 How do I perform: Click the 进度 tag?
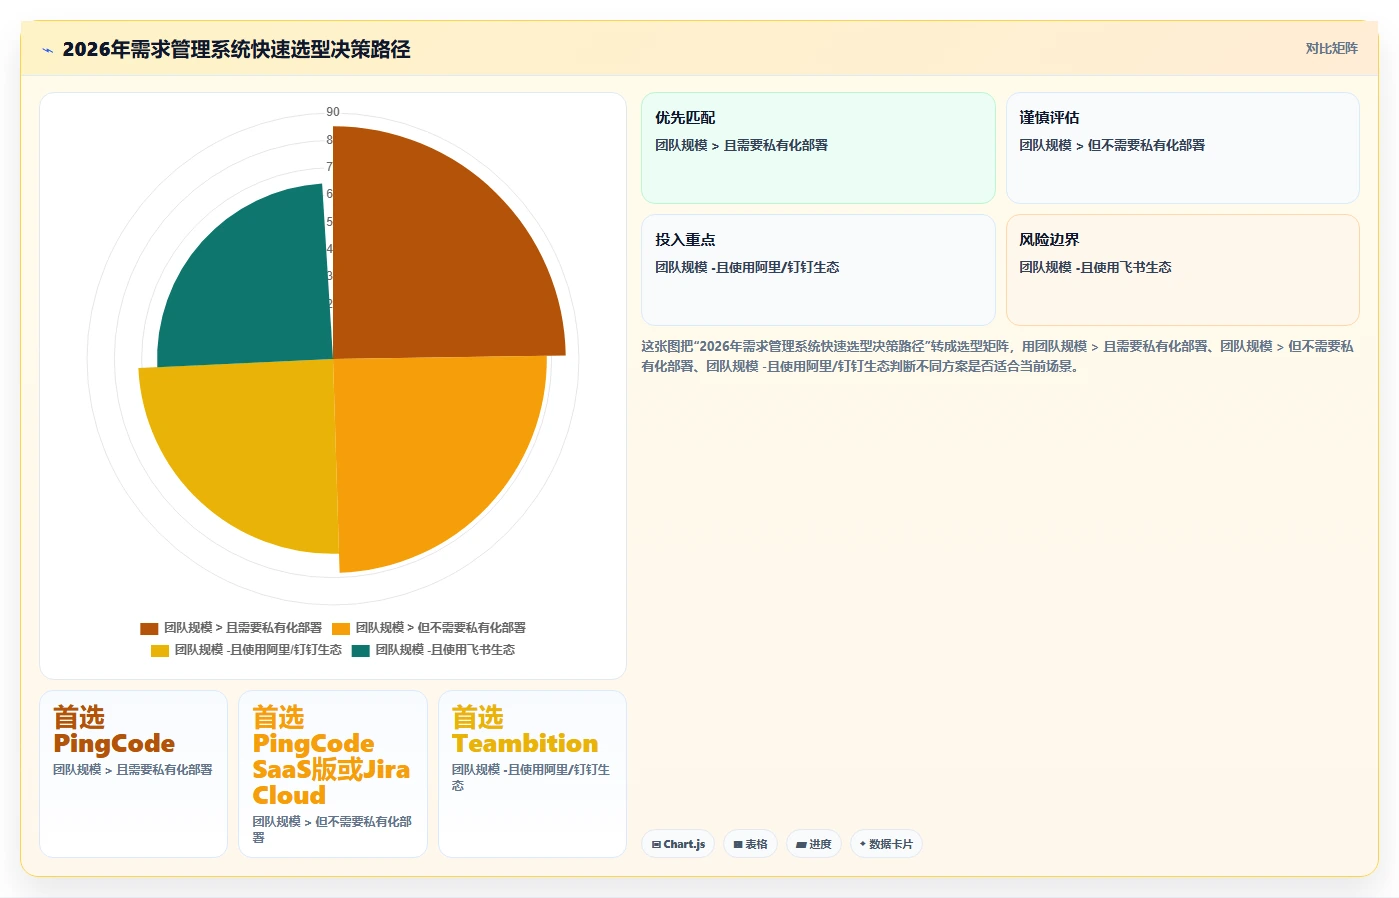click(814, 844)
